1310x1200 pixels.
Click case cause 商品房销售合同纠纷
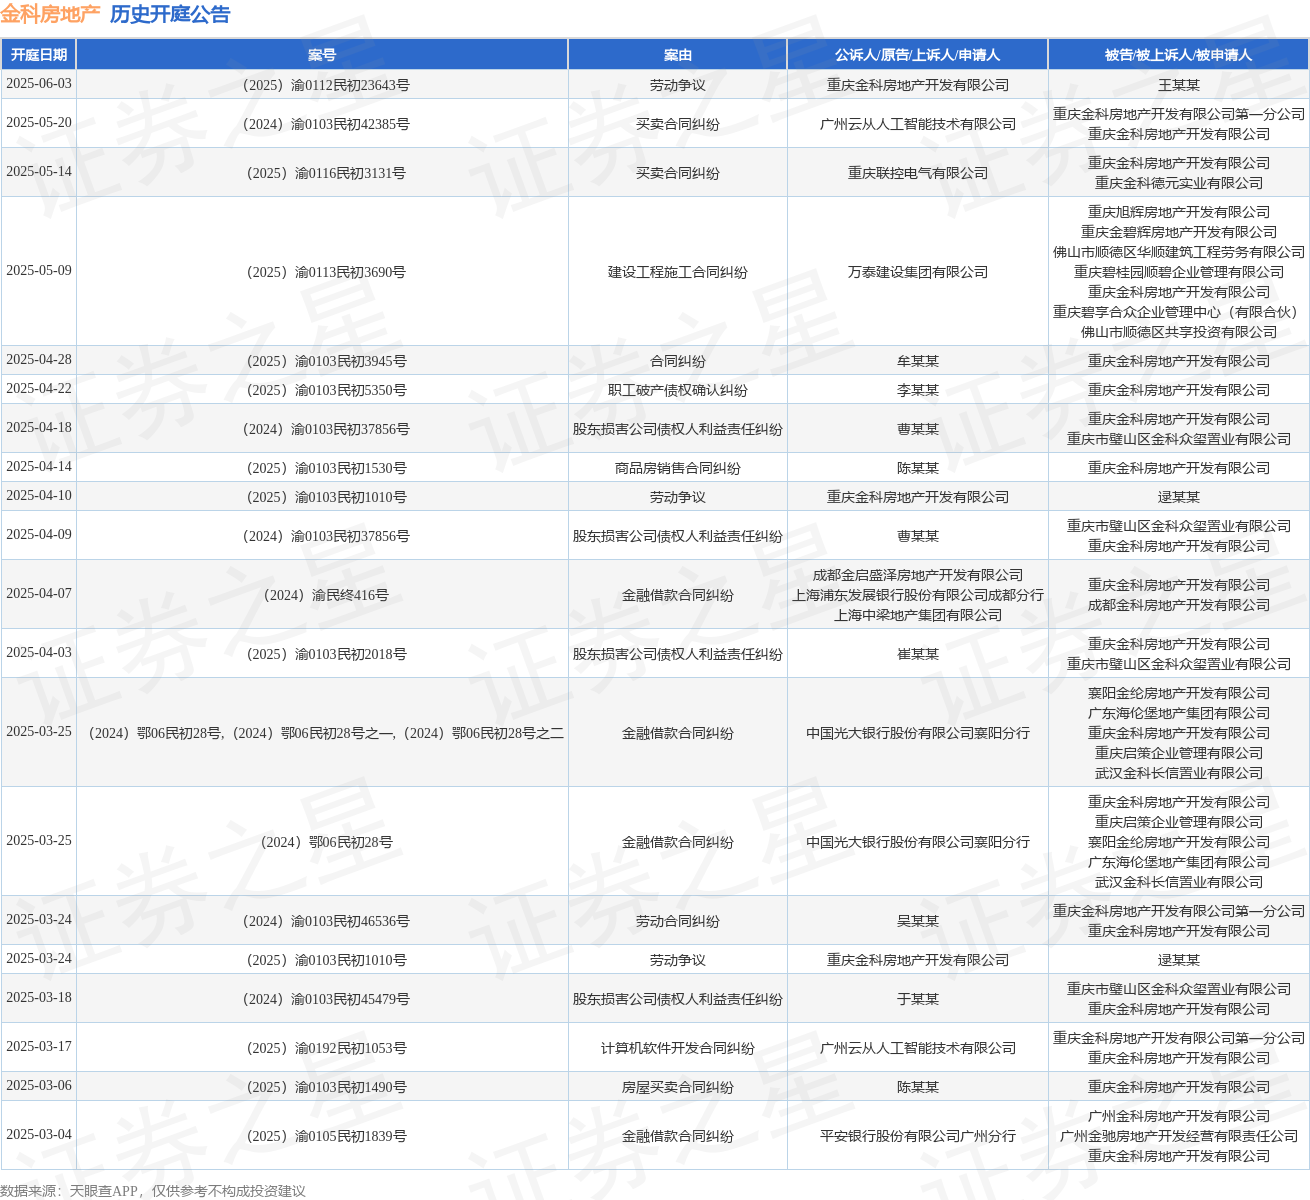coord(678,468)
